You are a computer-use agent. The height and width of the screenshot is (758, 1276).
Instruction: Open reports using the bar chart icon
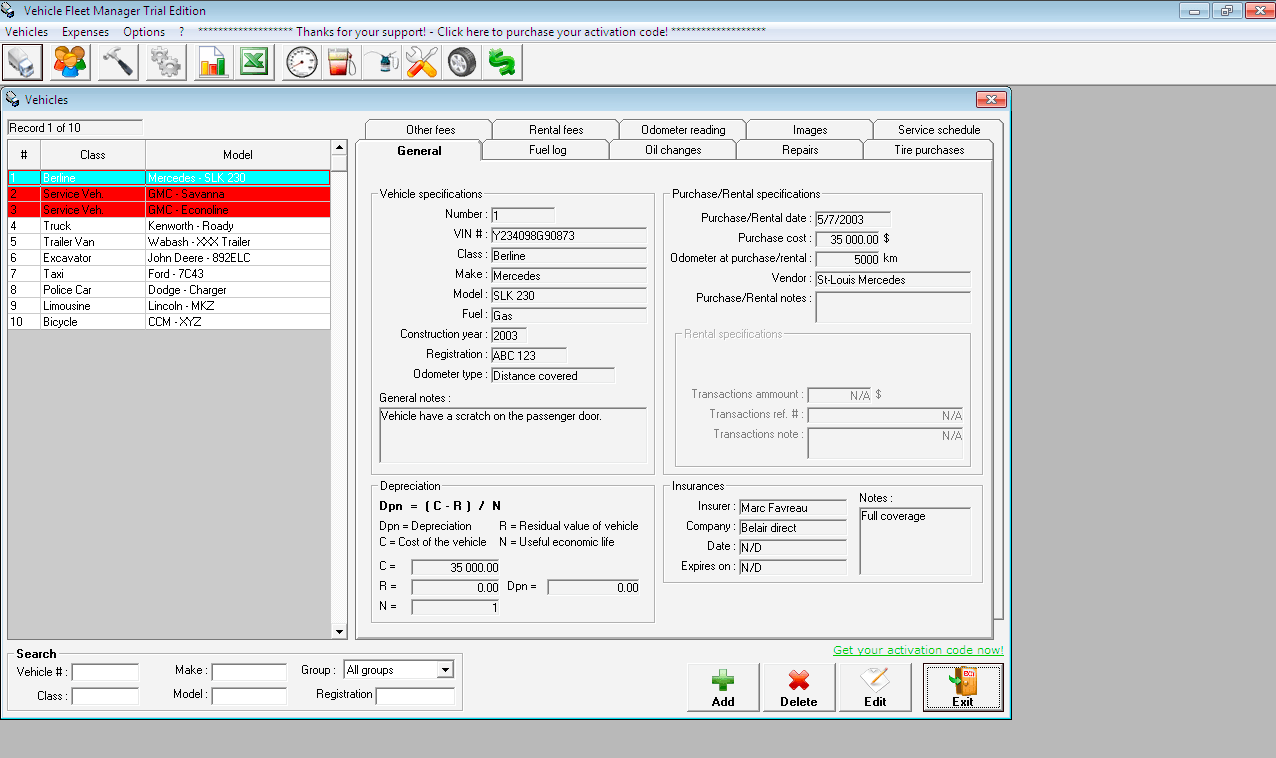[x=212, y=62]
